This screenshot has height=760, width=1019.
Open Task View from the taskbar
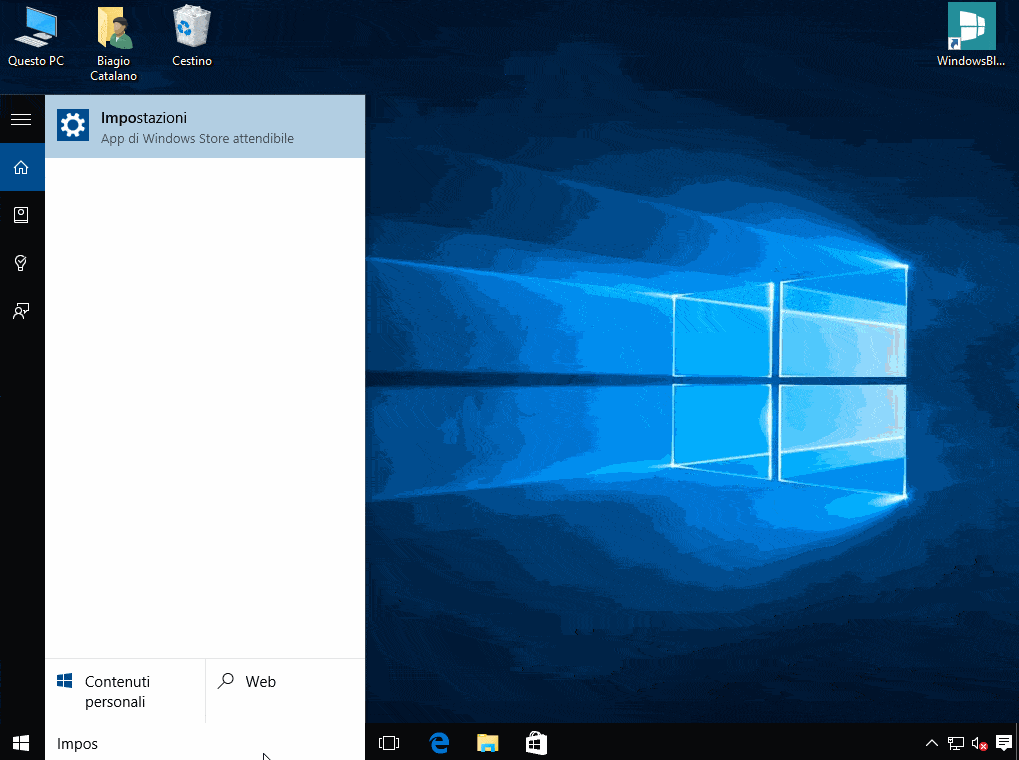click(389, 743)
